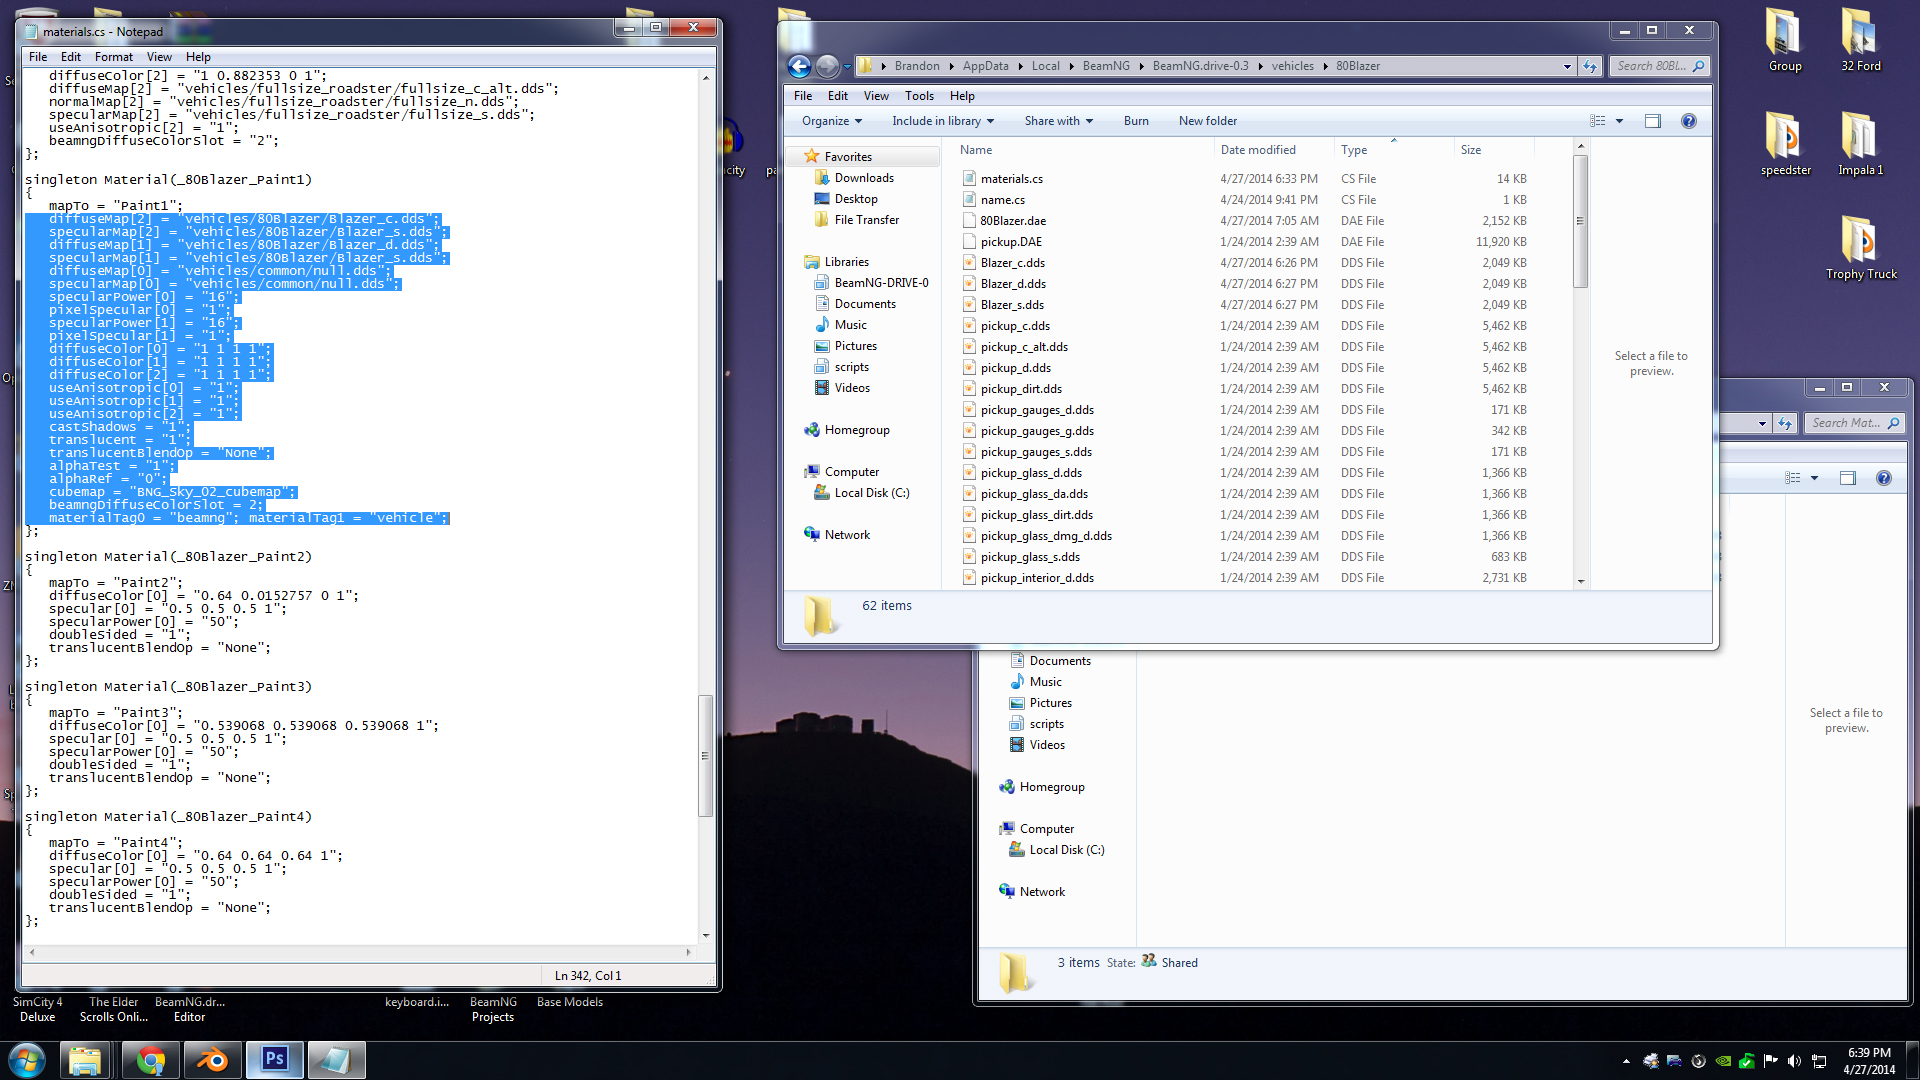Image resolution: width=1920 pixels, height=1080 pixels.
Task: Open Blender from the taskbar
Action: pyautogui.click(x=213, y=1060)
